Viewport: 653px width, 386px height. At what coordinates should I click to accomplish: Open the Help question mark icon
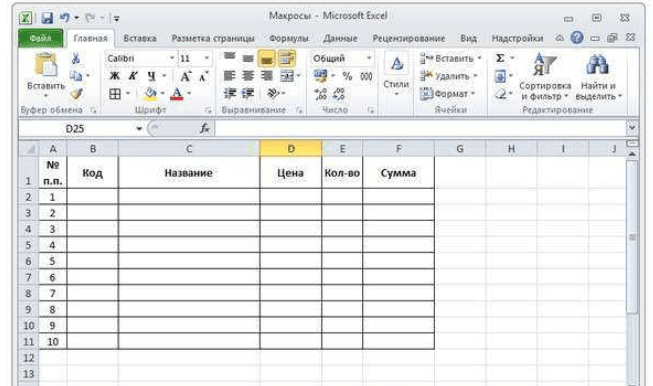[577, 38]
